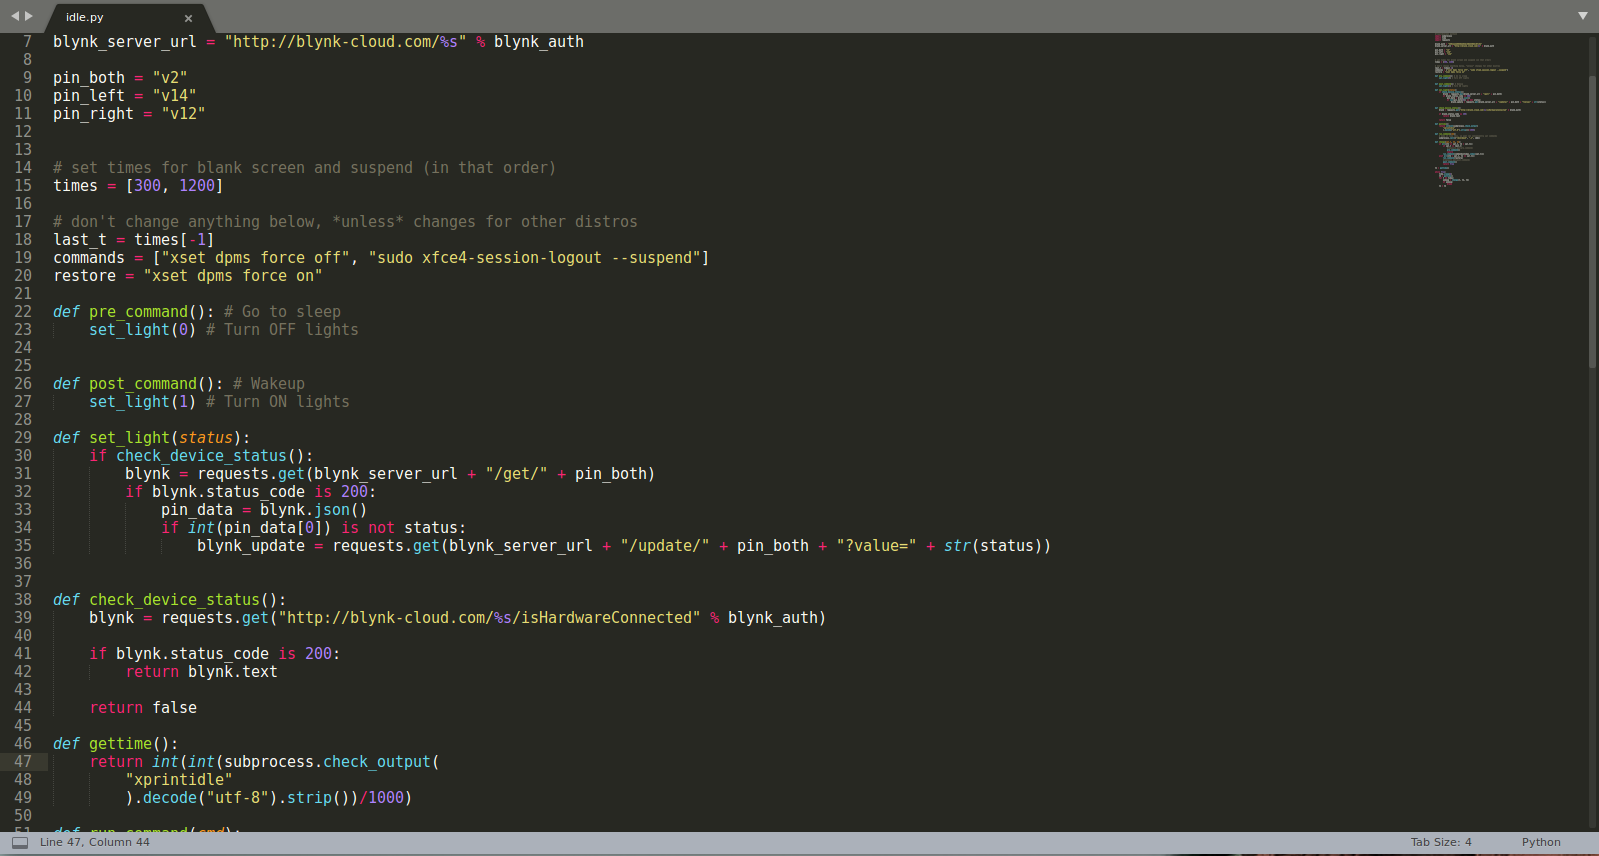Open the tab list dropdown arrow
1599x856 pixels.
pos(1583,16)
